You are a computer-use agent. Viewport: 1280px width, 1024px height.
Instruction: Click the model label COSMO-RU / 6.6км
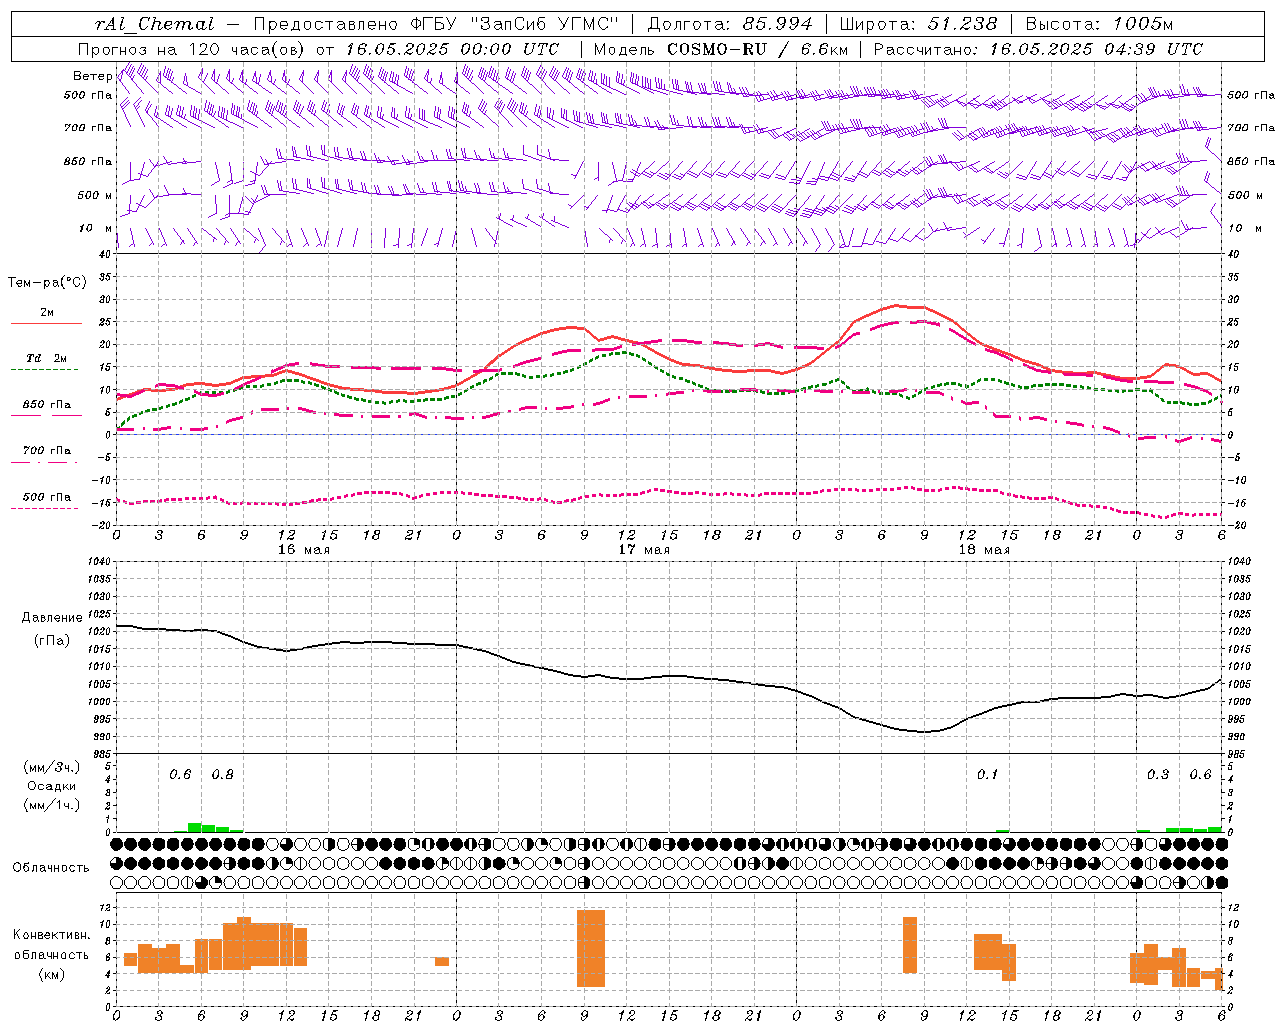point(757,49)
